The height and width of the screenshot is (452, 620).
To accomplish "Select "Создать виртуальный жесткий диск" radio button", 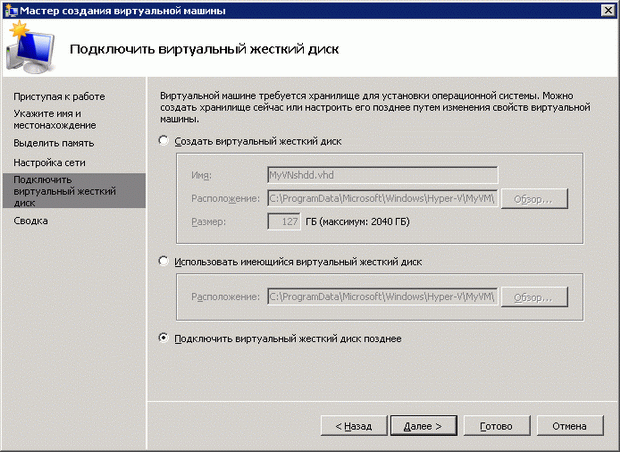I will click(165, 142).
